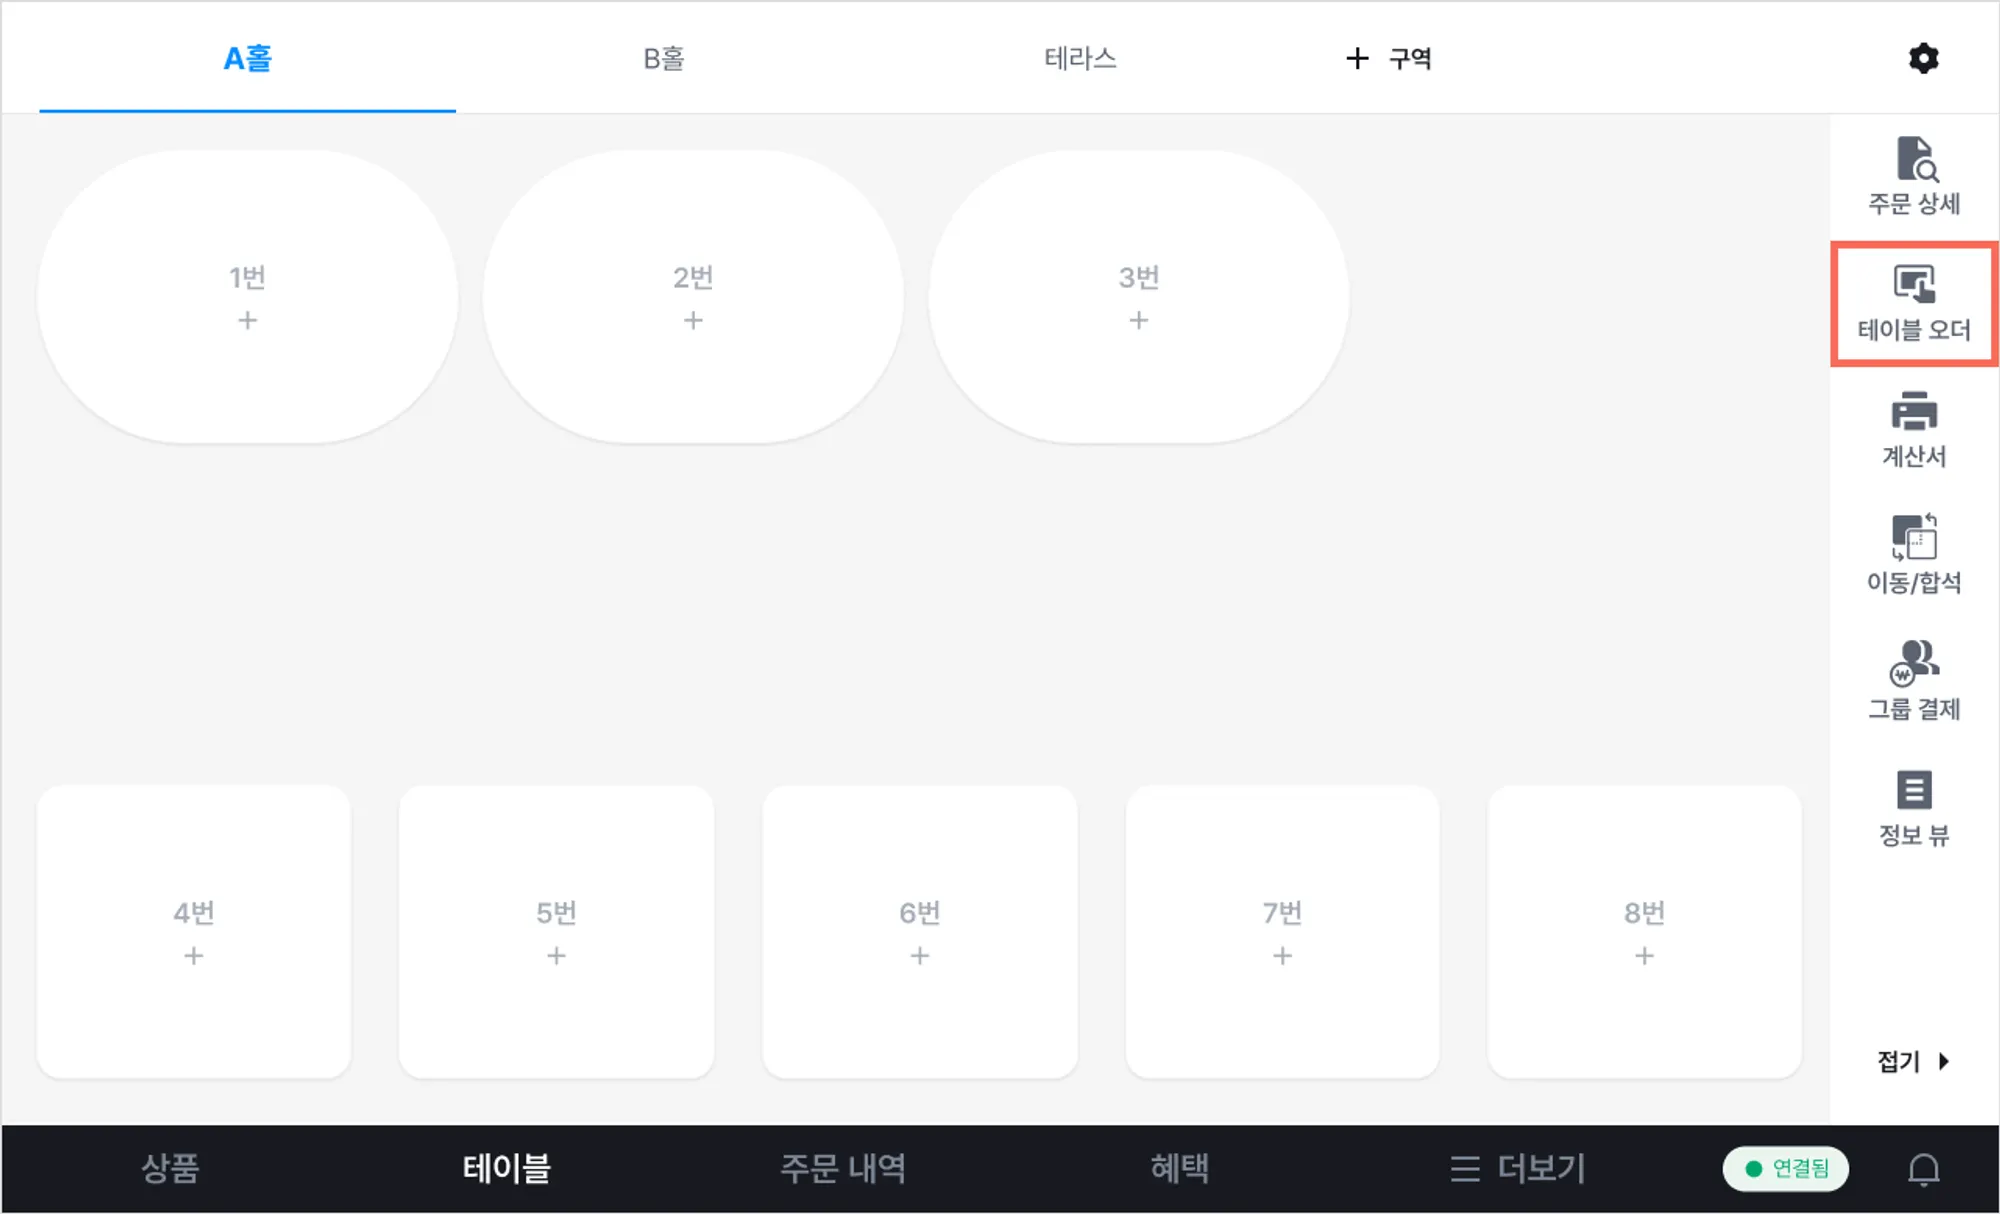Select table 1번
Image resolution: width=2000 pixels, height=1214 pixels.
click(247, 297)
